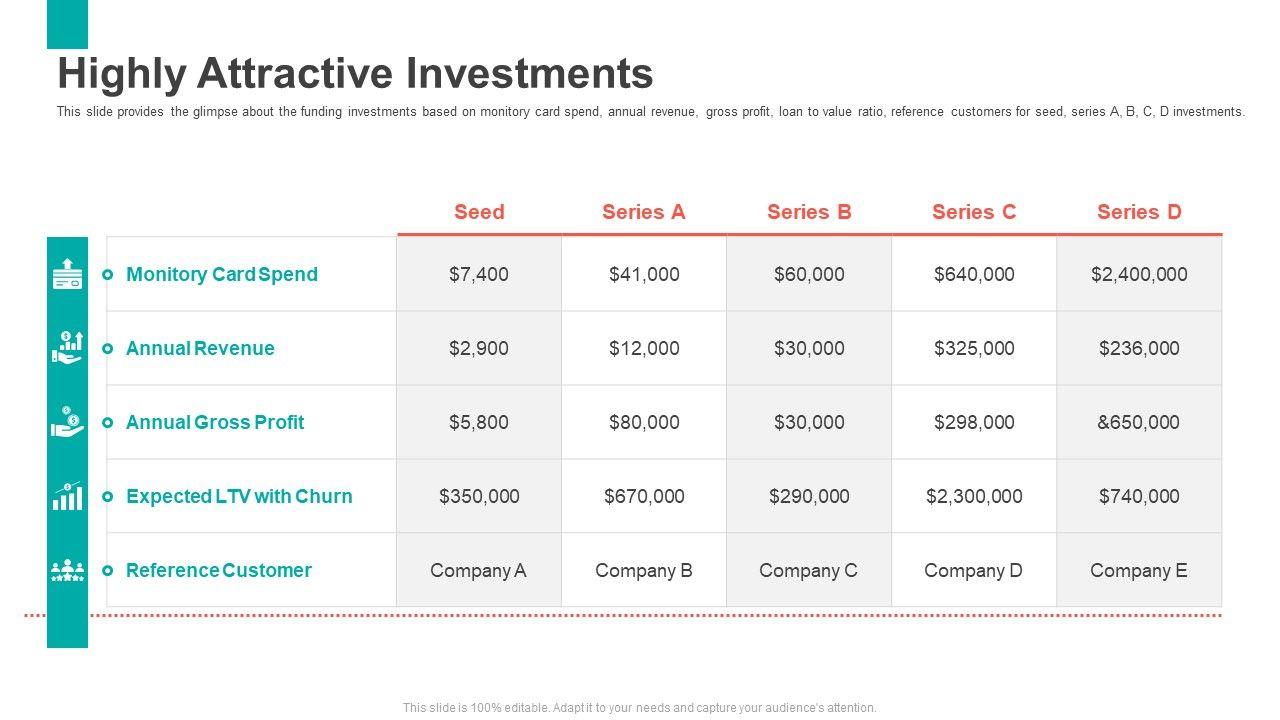Click the annual revenue hand-chart icon

(x=67, y=348)
